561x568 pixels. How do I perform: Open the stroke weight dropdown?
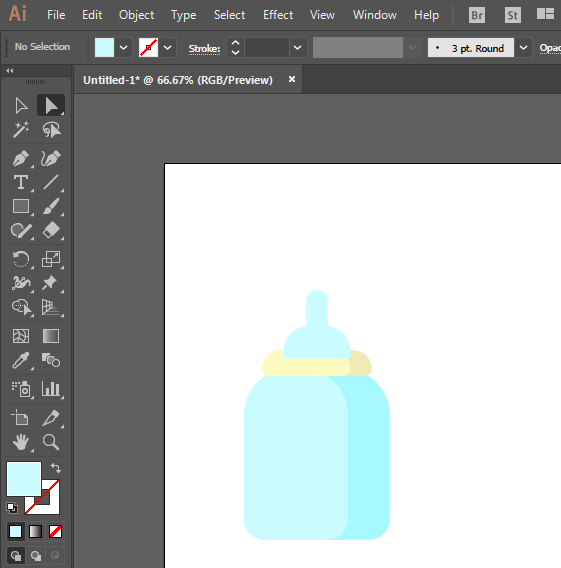297,47
